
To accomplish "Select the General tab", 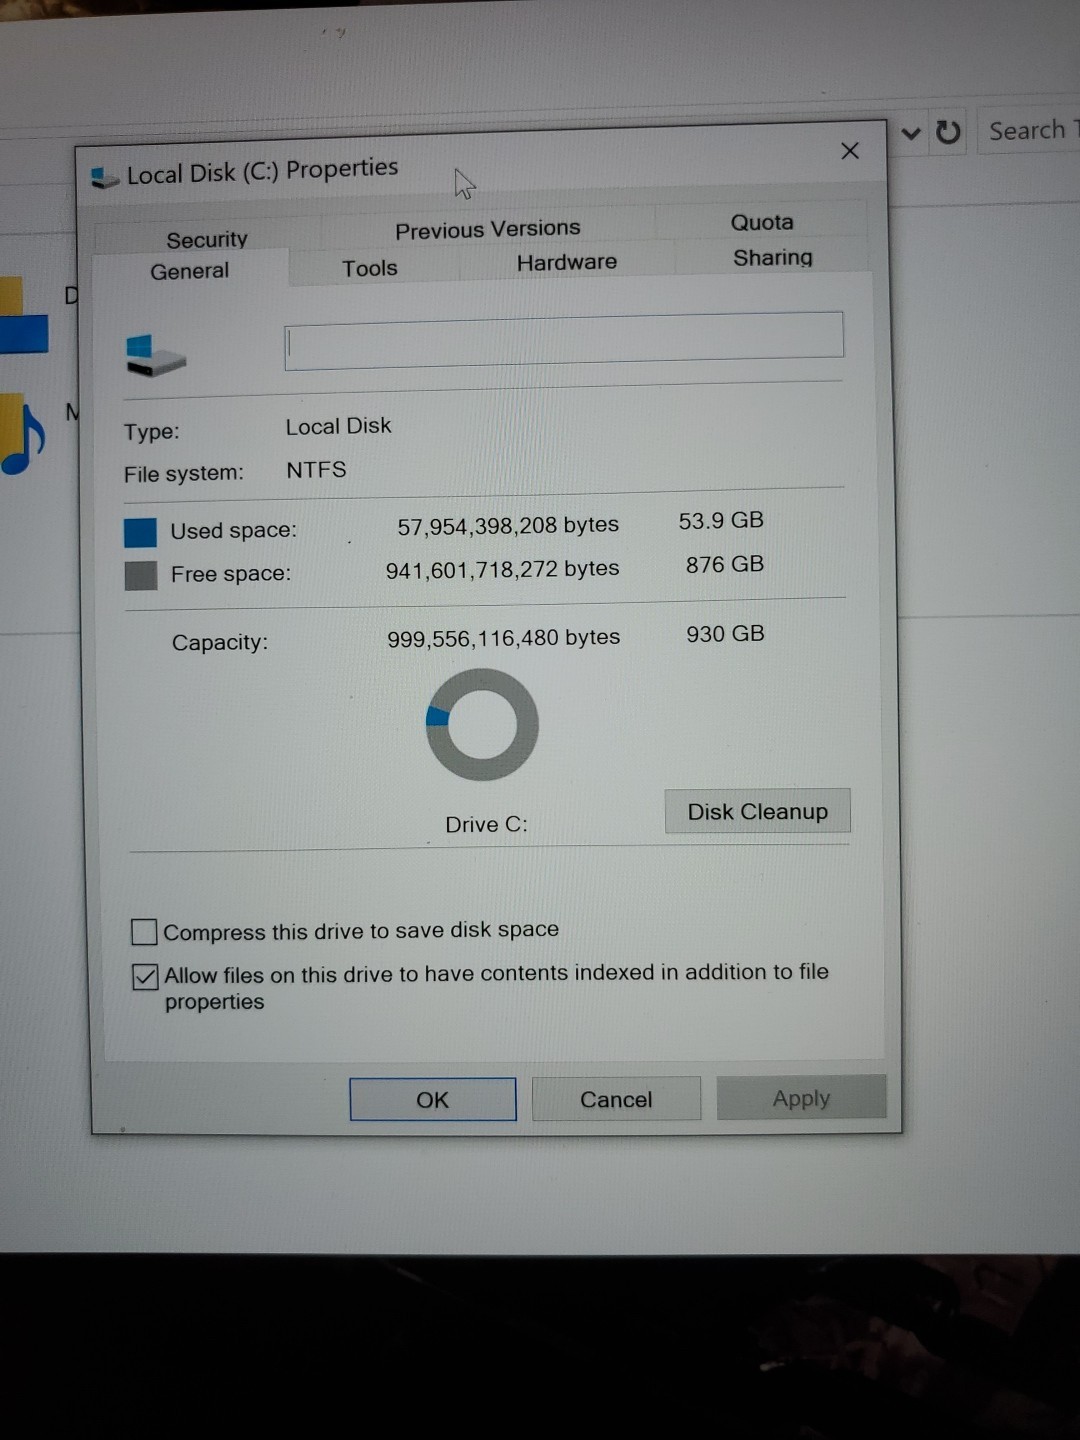I will [190, 270].
